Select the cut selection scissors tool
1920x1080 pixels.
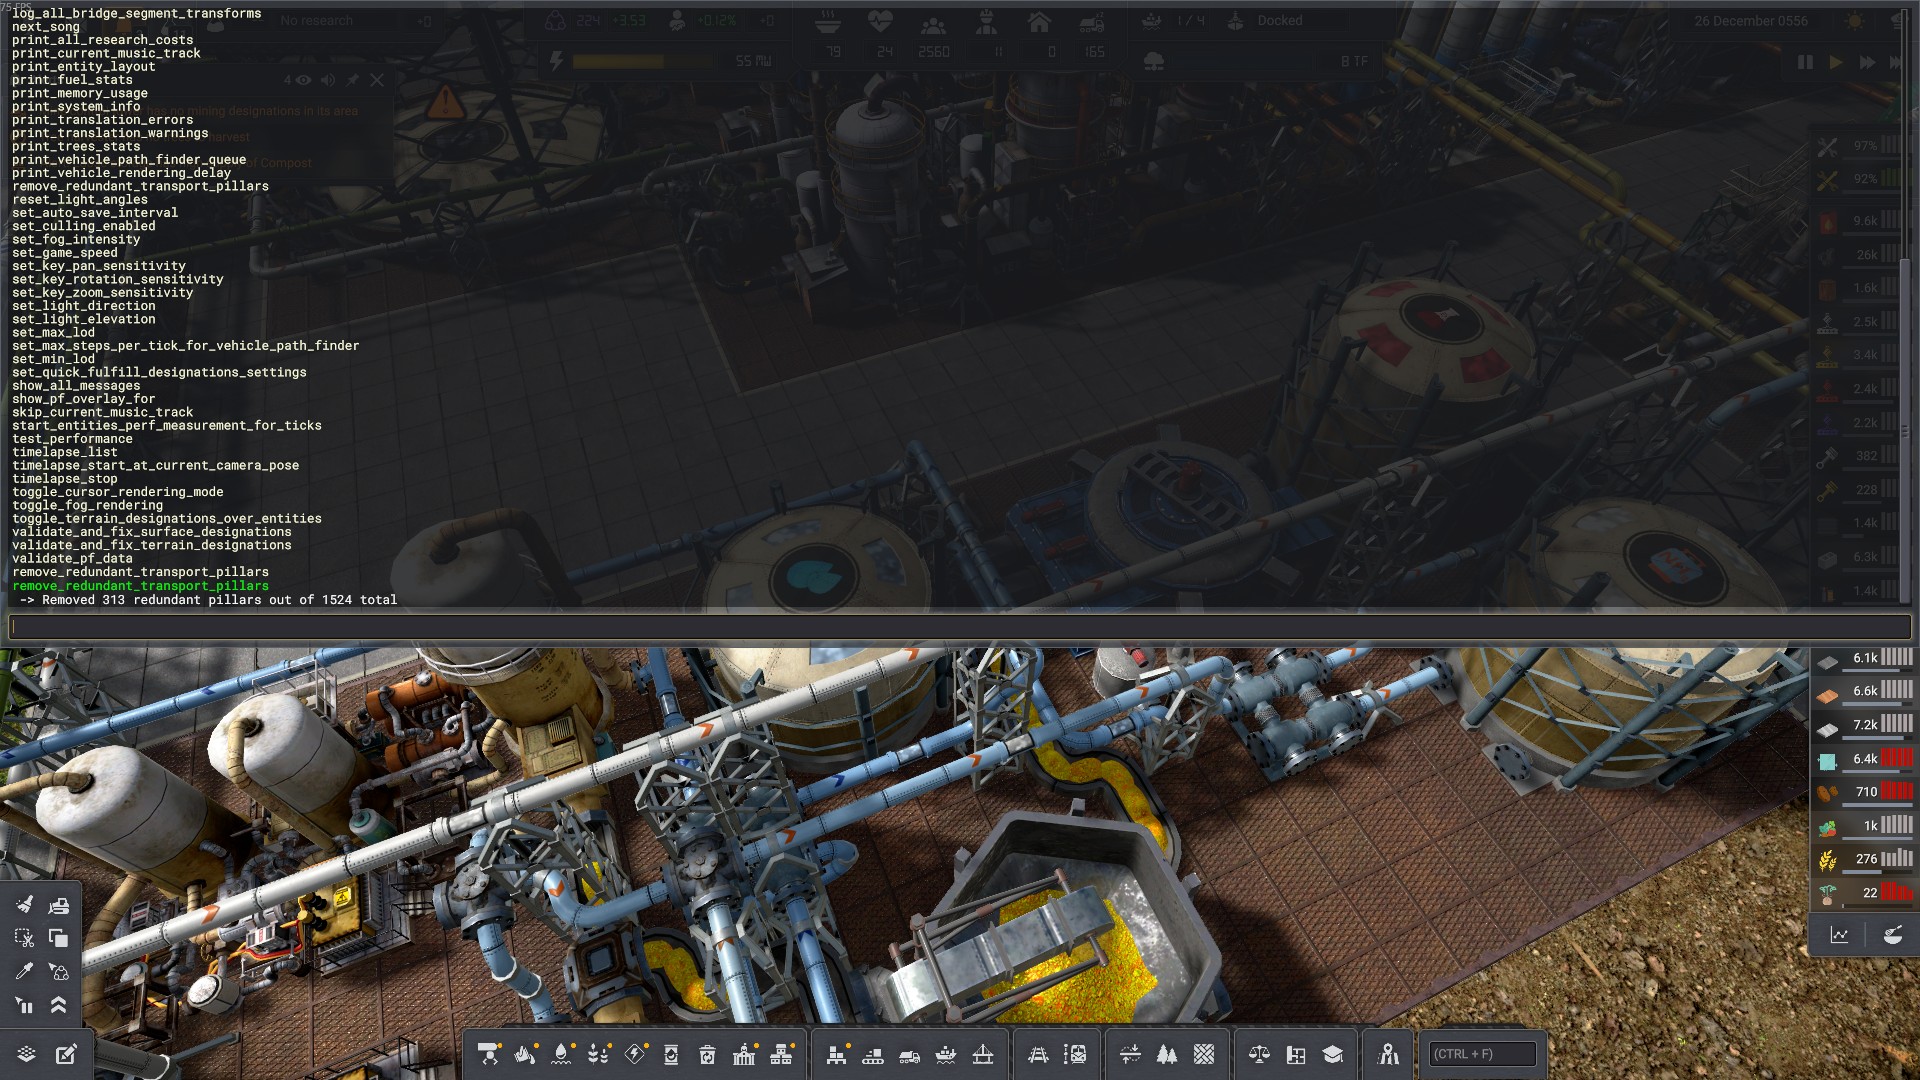pyautogui.click(x=25, y=938)
